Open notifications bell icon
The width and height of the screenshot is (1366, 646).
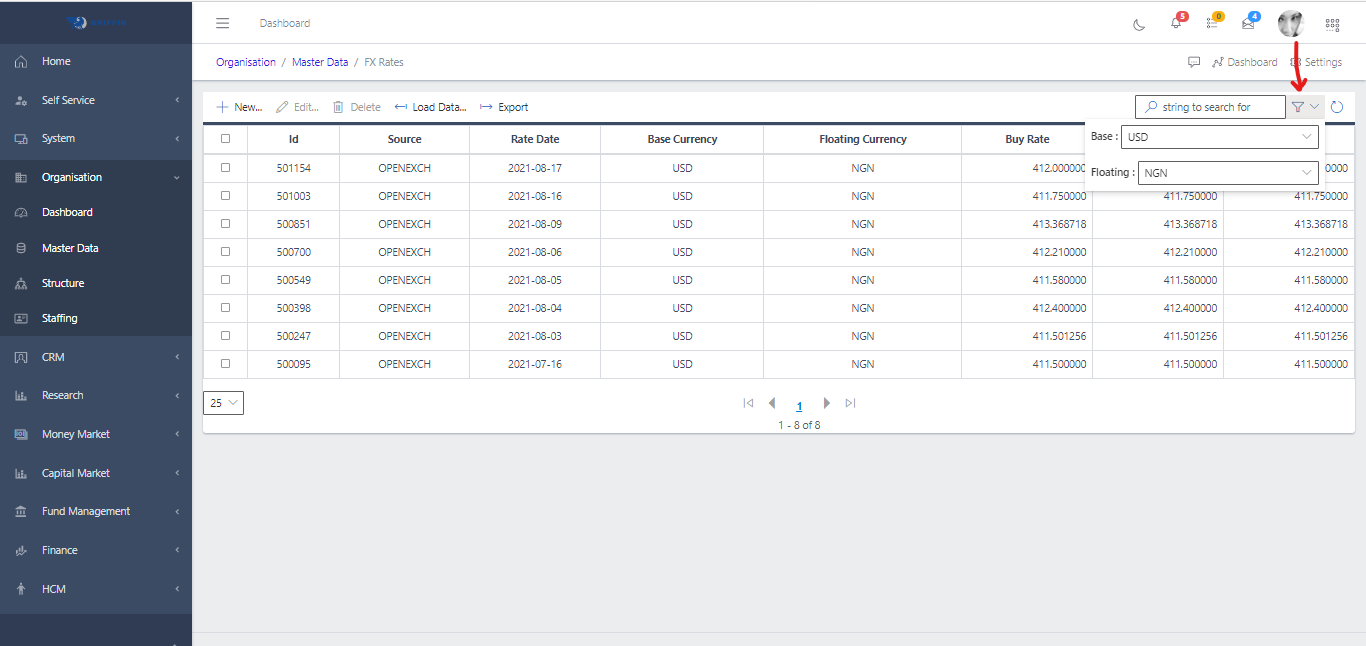pos(1176,24)
